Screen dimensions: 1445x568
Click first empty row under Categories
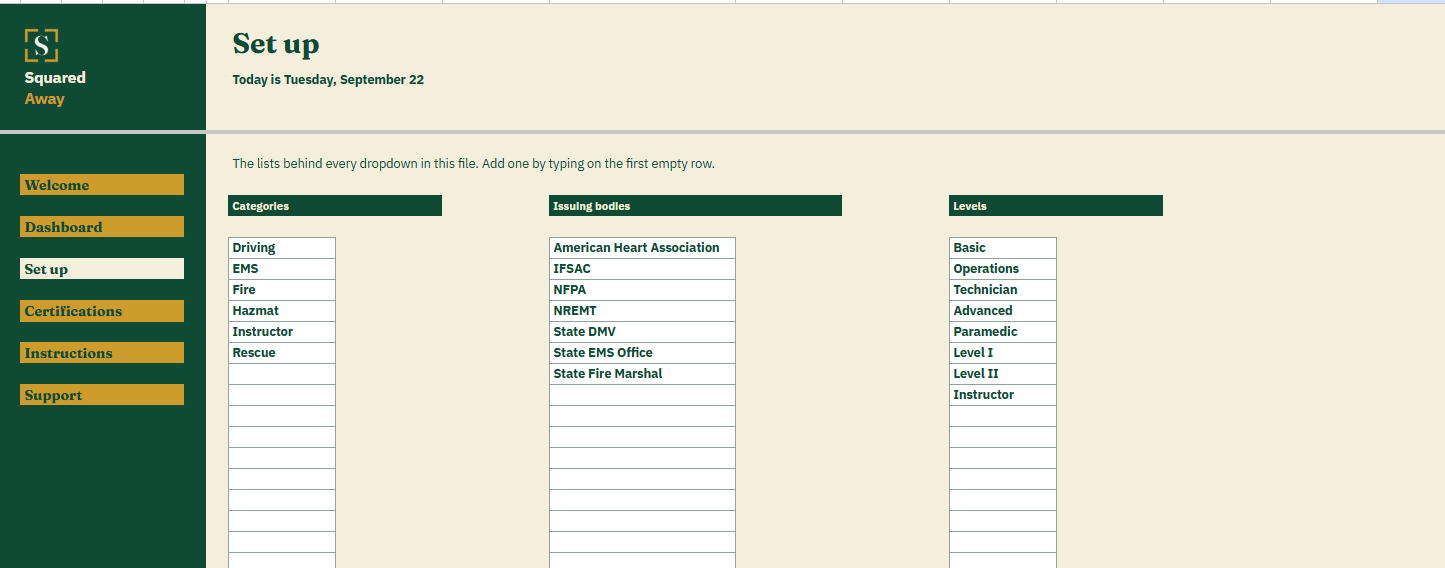(282, 374)
